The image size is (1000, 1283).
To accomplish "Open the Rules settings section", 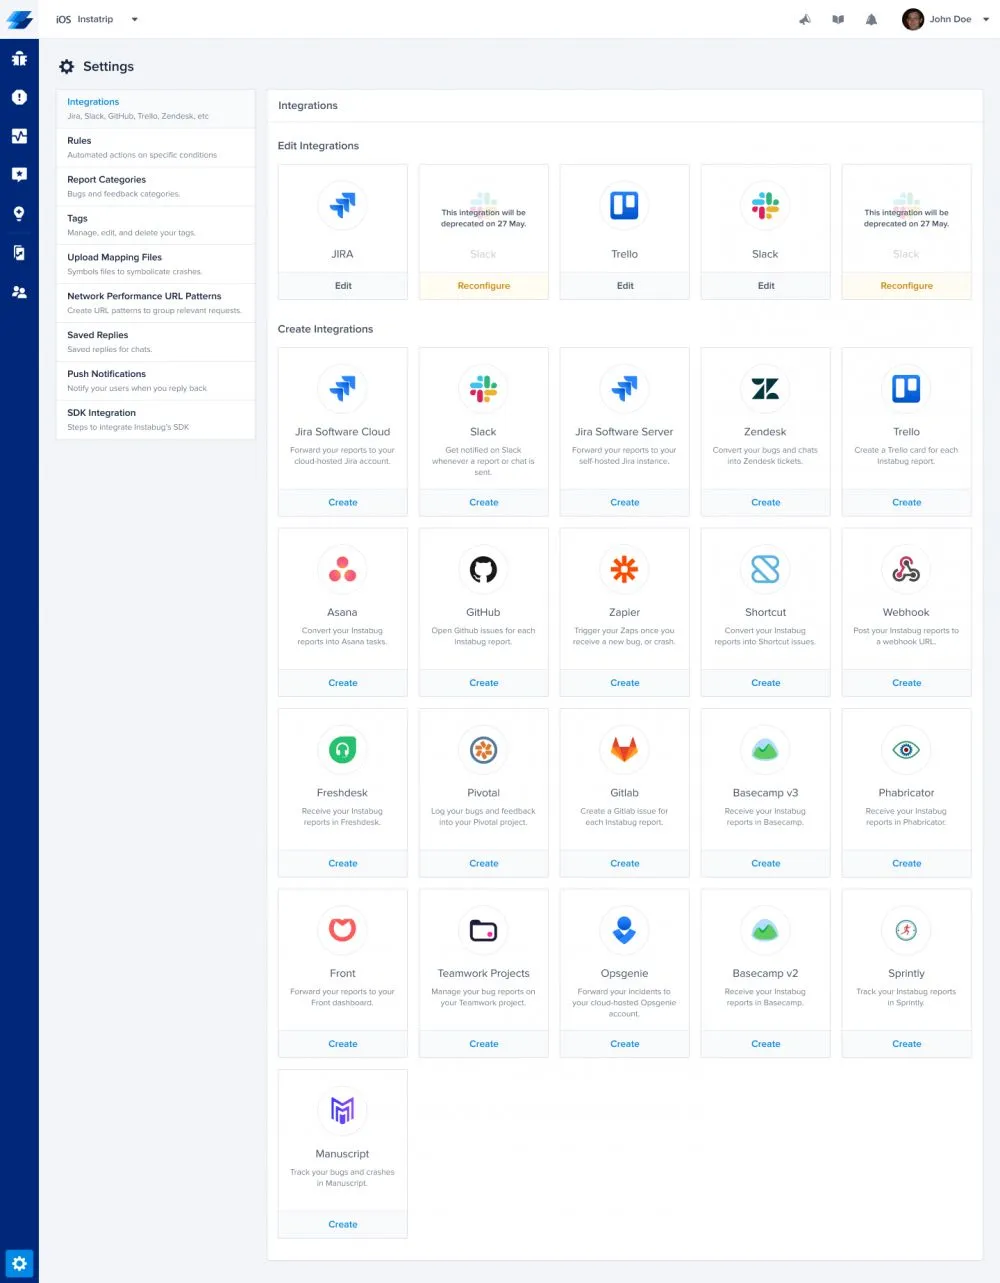I will click(x=155, y=148).
